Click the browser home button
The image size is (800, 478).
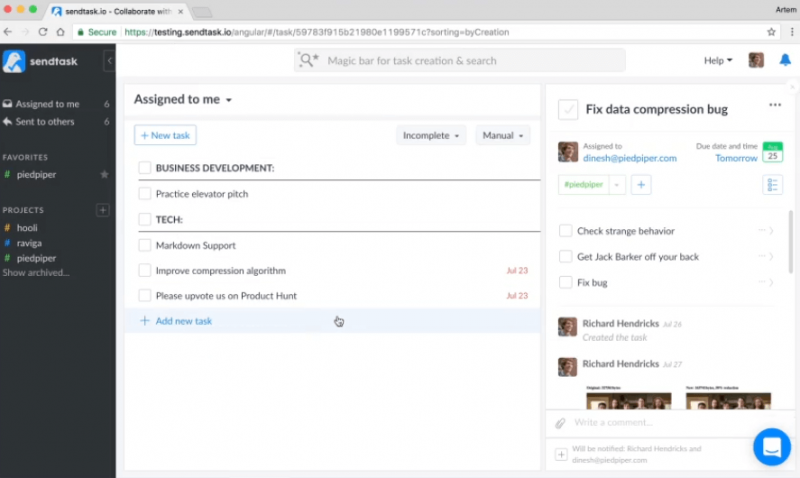(x=60, y=32)
